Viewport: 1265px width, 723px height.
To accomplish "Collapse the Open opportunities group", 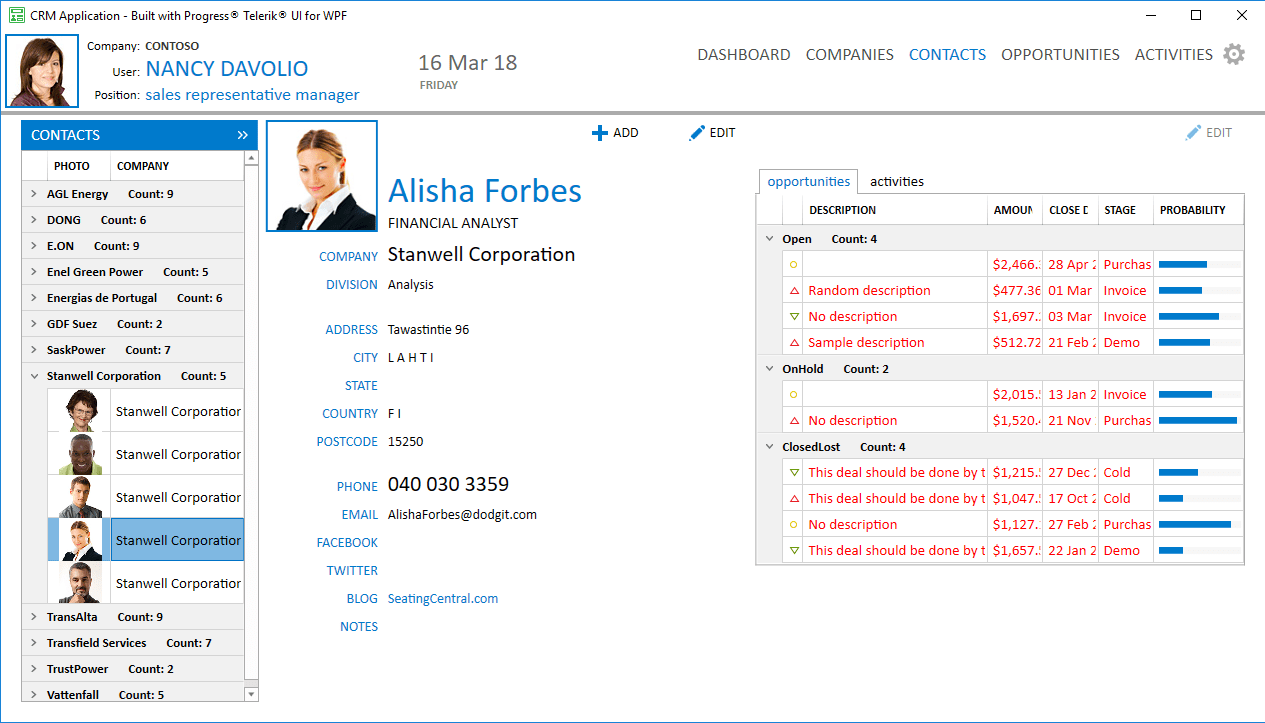I will click(769, 239).
